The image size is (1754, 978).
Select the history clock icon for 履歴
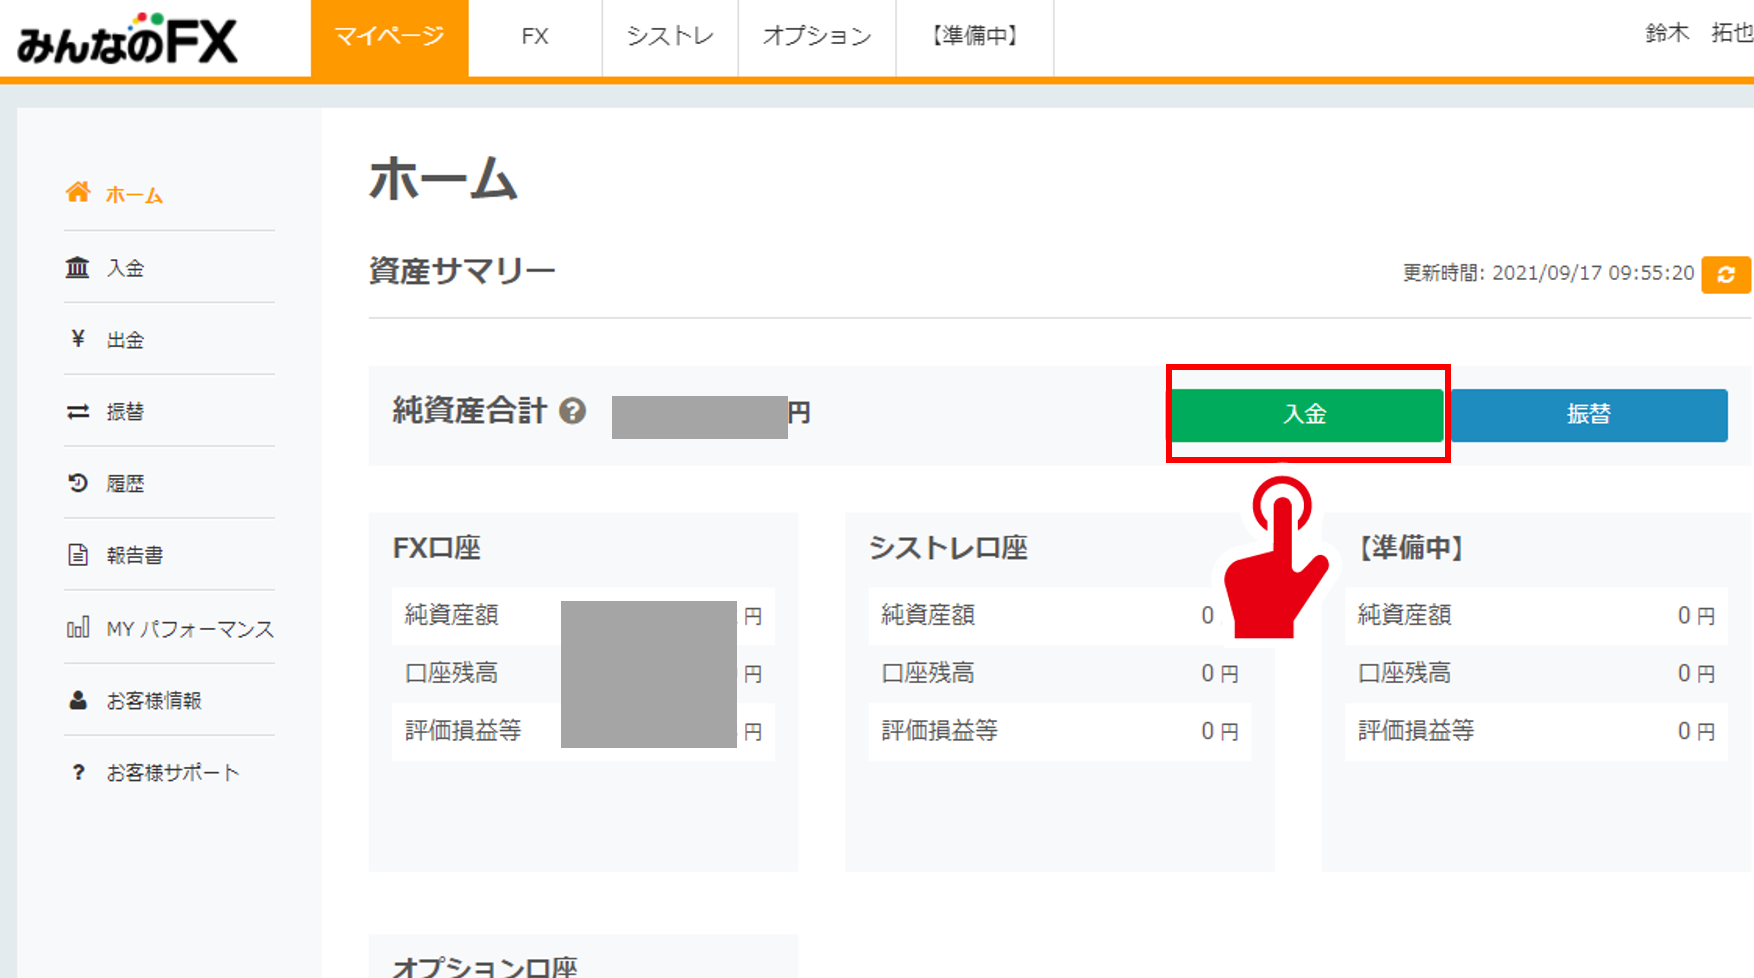(x=79, y=483)
